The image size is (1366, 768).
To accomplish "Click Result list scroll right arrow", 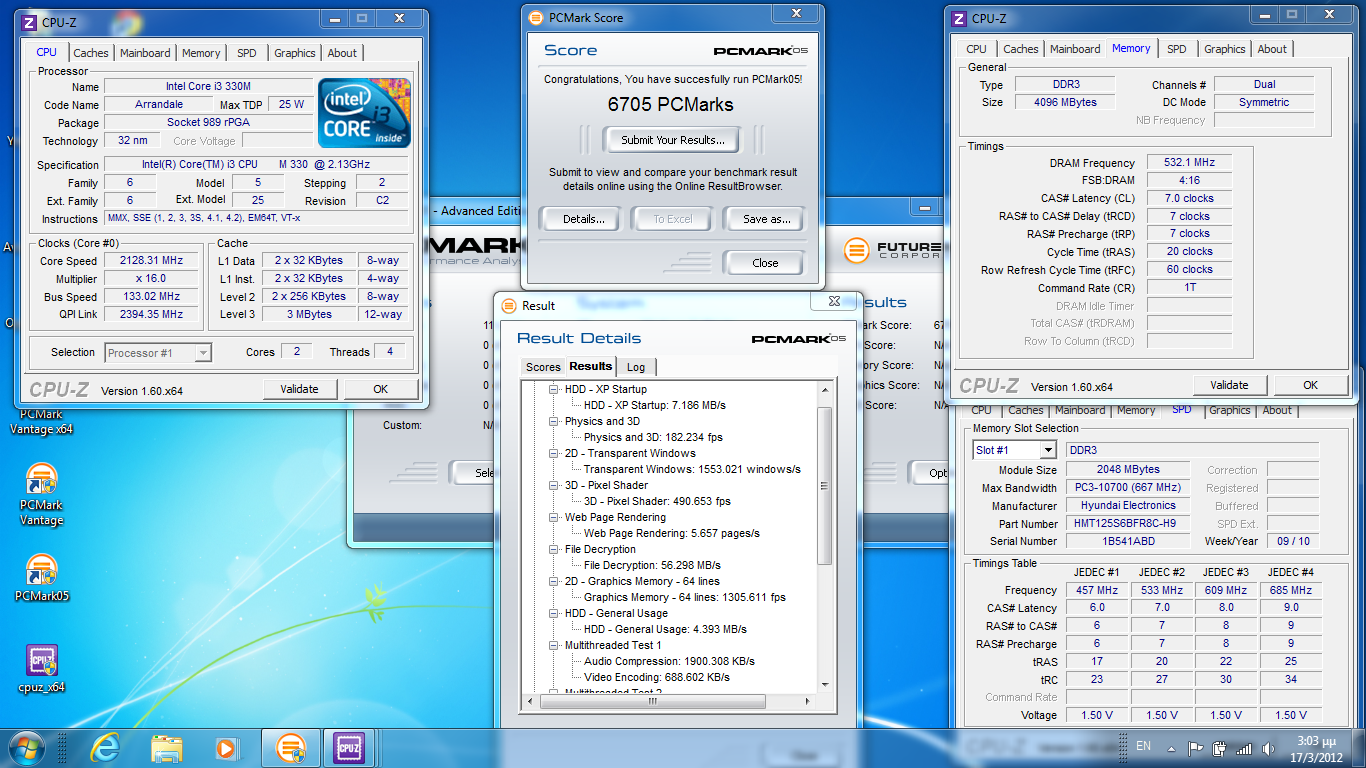I will (810, 701).
